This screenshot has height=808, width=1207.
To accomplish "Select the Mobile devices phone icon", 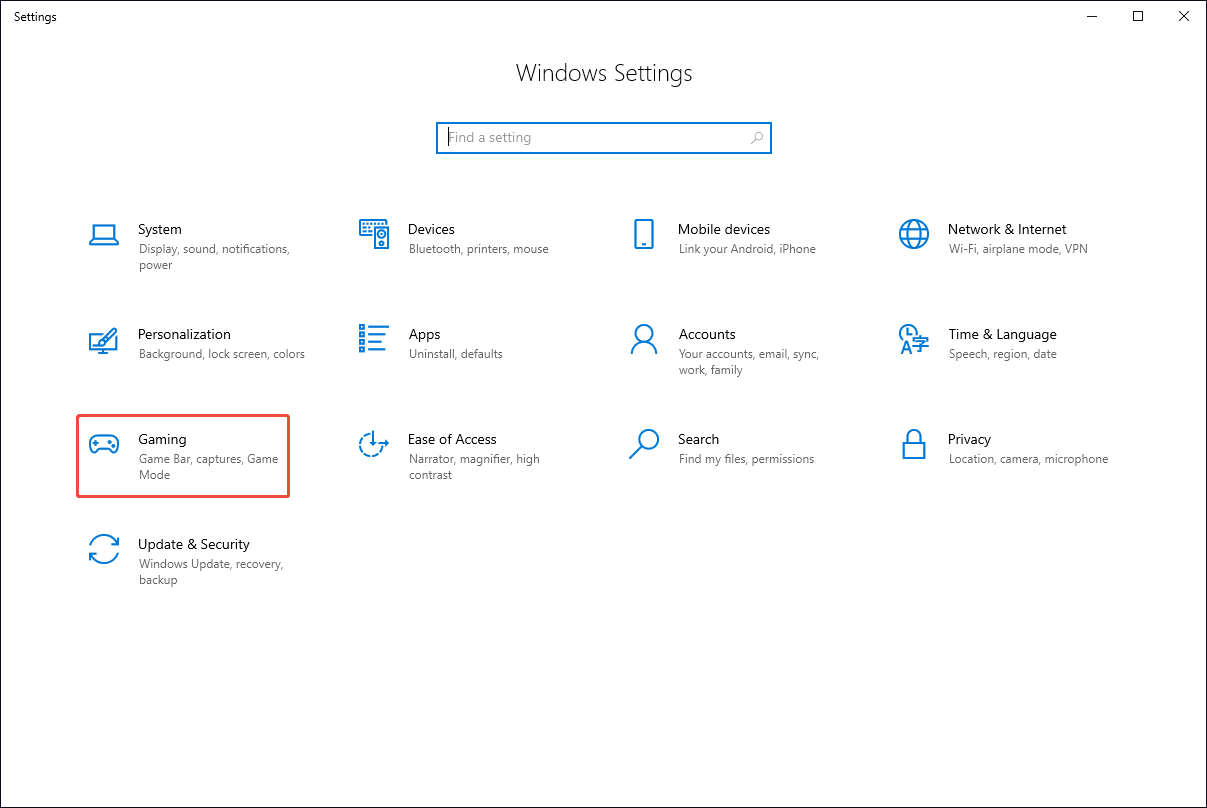I will tap(644, 234).
